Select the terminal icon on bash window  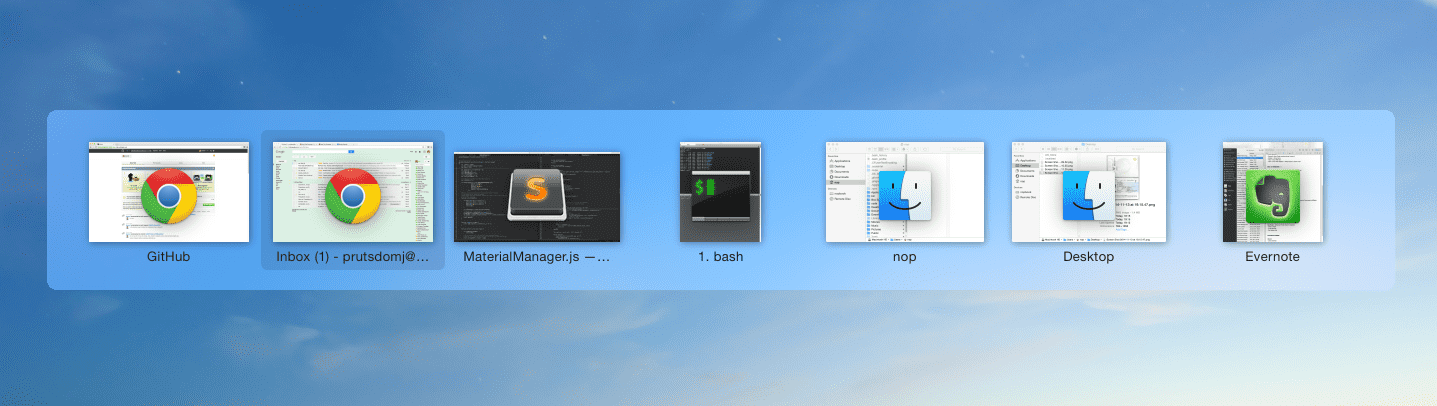pos(720,195)
